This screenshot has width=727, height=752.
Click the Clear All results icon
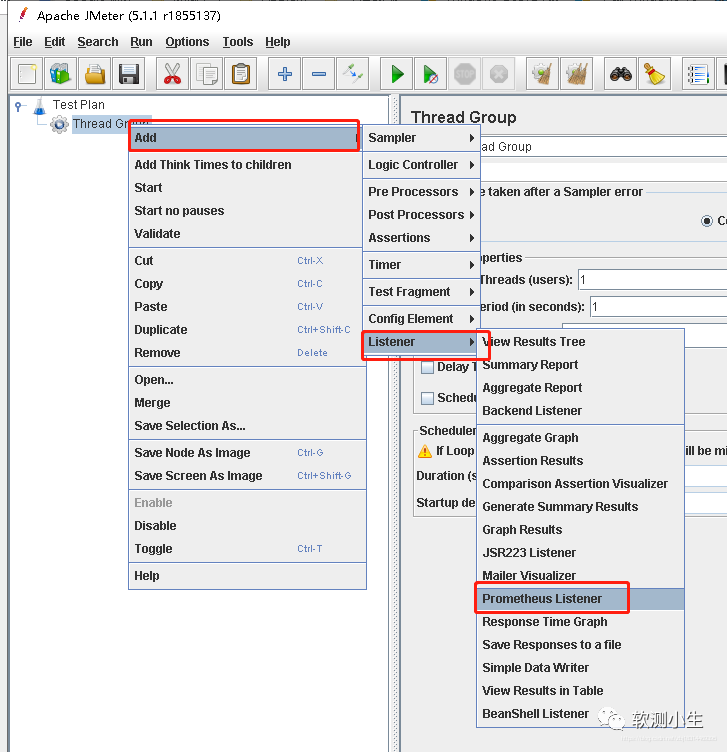coord(576,74)
